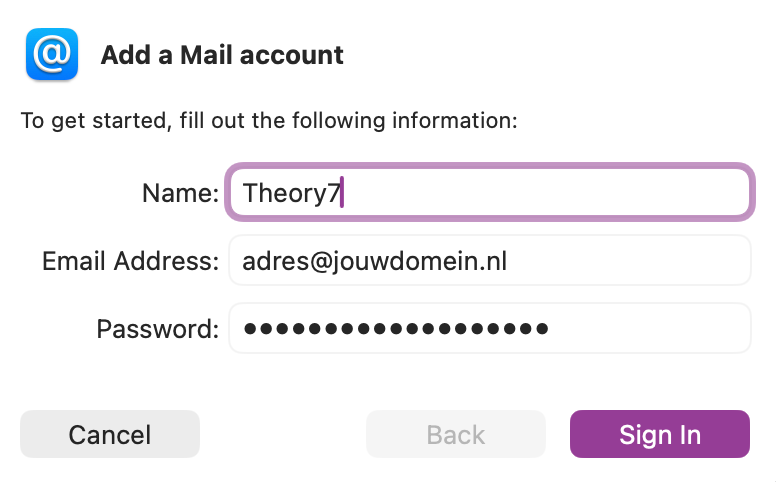Click the typed text "Theory7"
The image size is (776, 482).
285,192
